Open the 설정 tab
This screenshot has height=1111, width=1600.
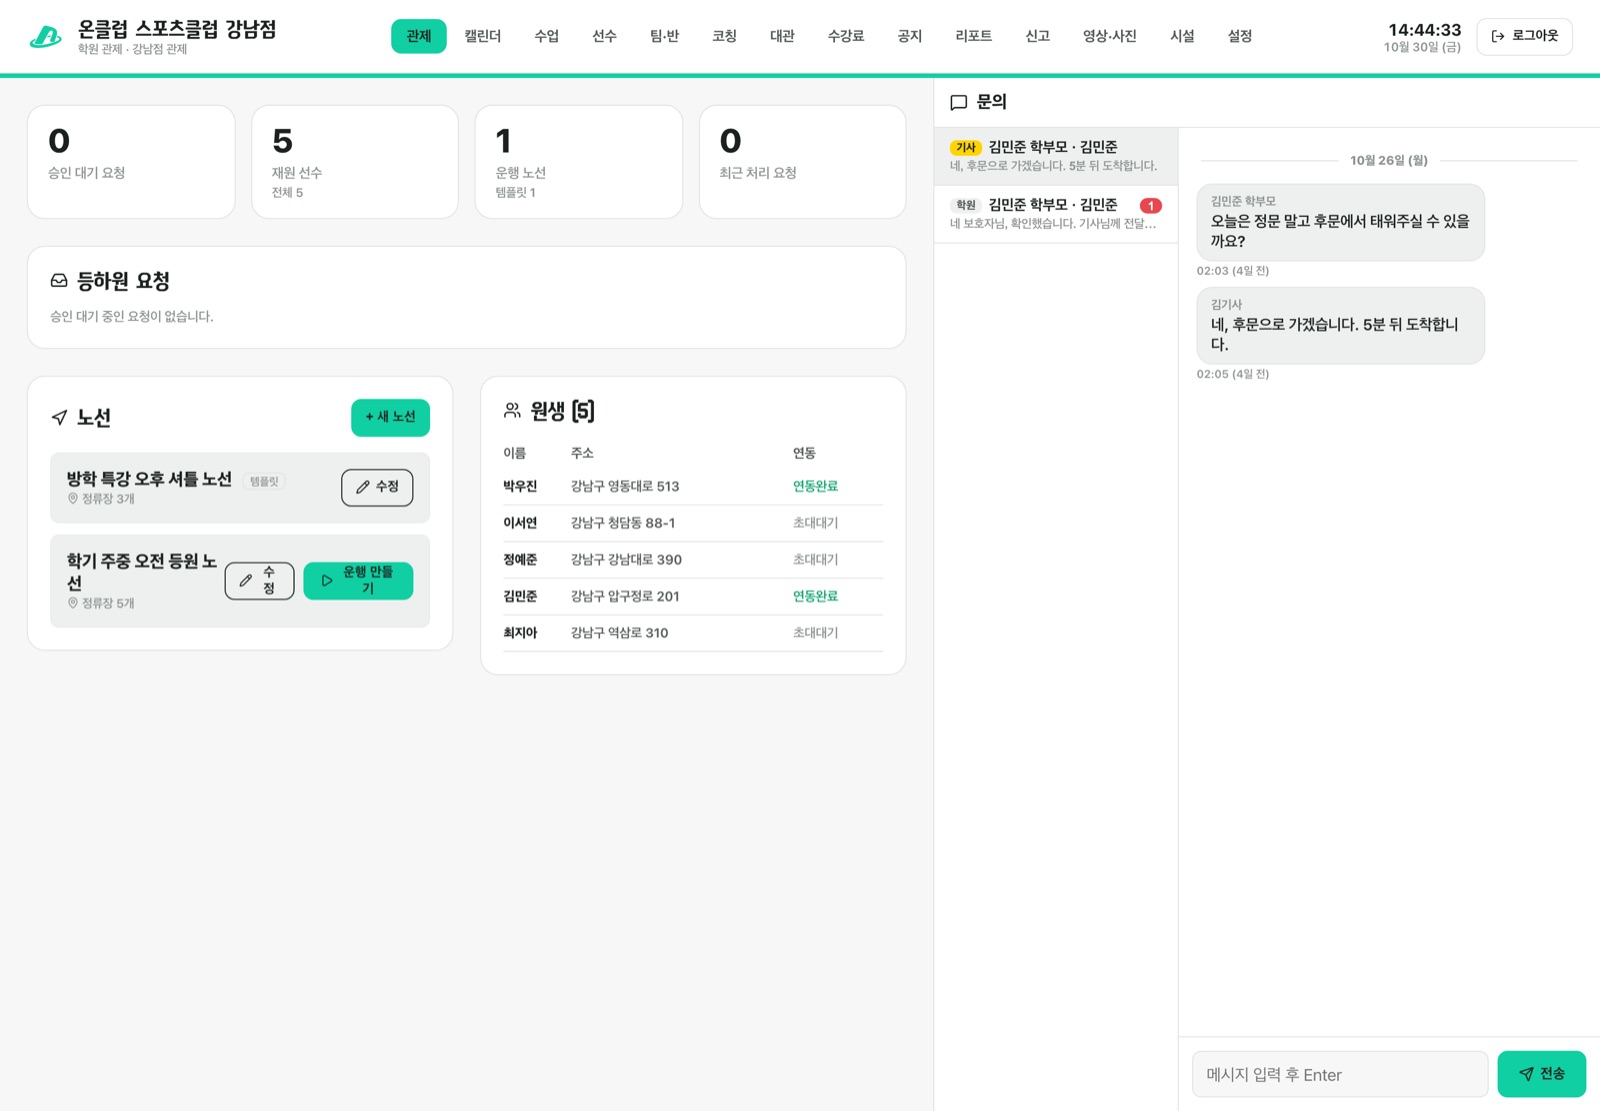click(x=1239, y=36)
